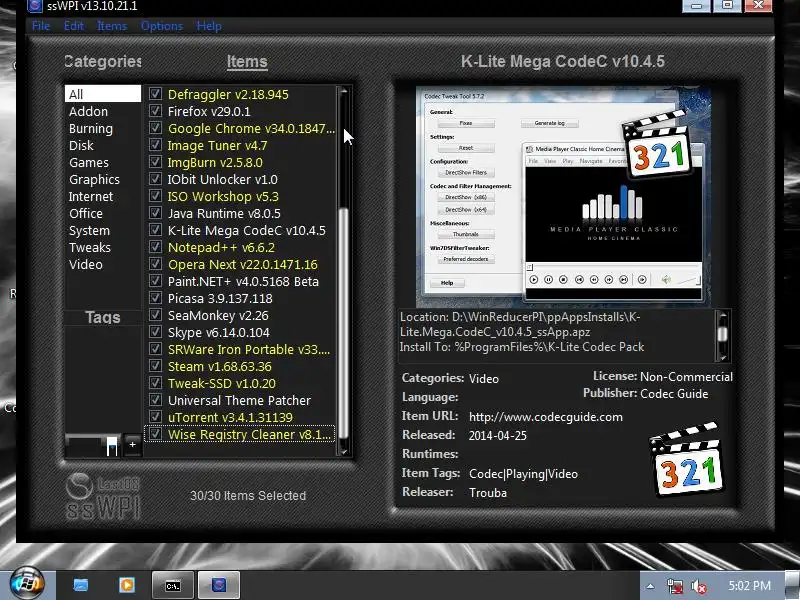Image resolution: width=800 pixels, height=600 pixels.
Task: Open the codecguide.com item URL
Action: click(545, 417)
